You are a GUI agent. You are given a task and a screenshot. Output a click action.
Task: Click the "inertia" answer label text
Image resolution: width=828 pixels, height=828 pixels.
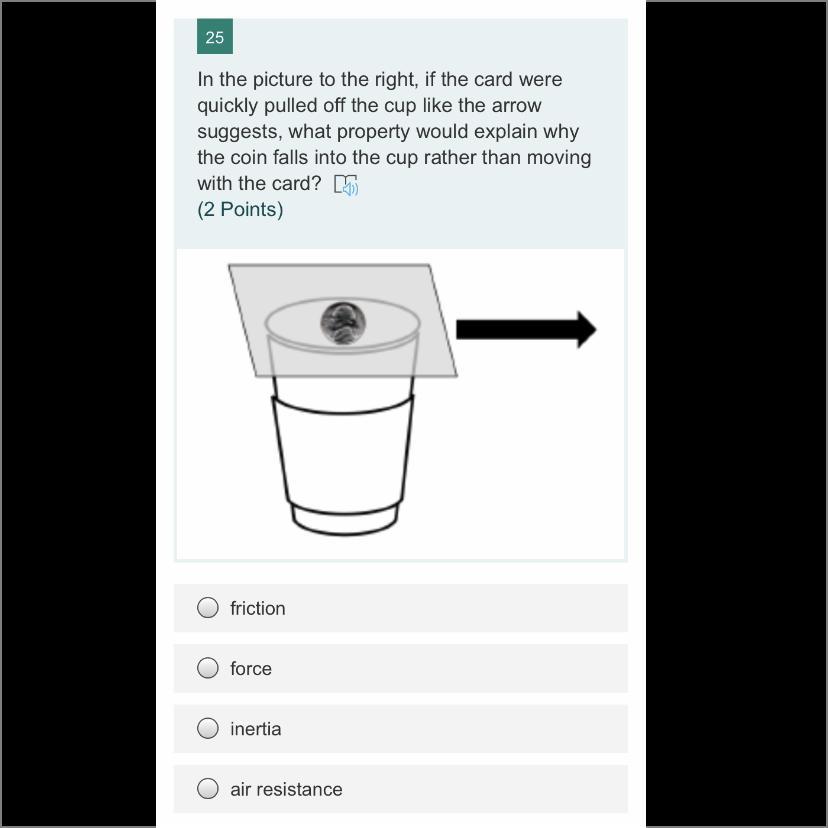[256, 729]
